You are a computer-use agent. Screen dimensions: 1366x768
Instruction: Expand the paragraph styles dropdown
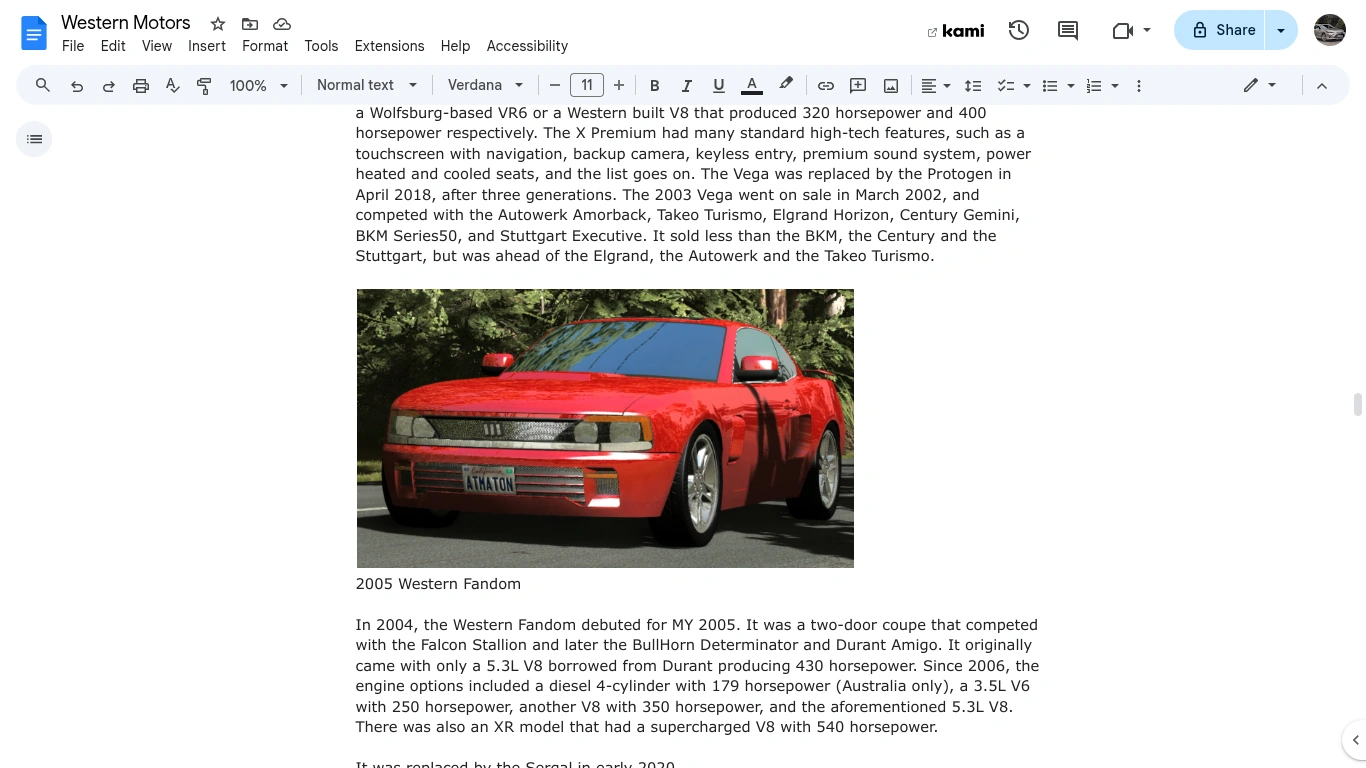[366, 85]
